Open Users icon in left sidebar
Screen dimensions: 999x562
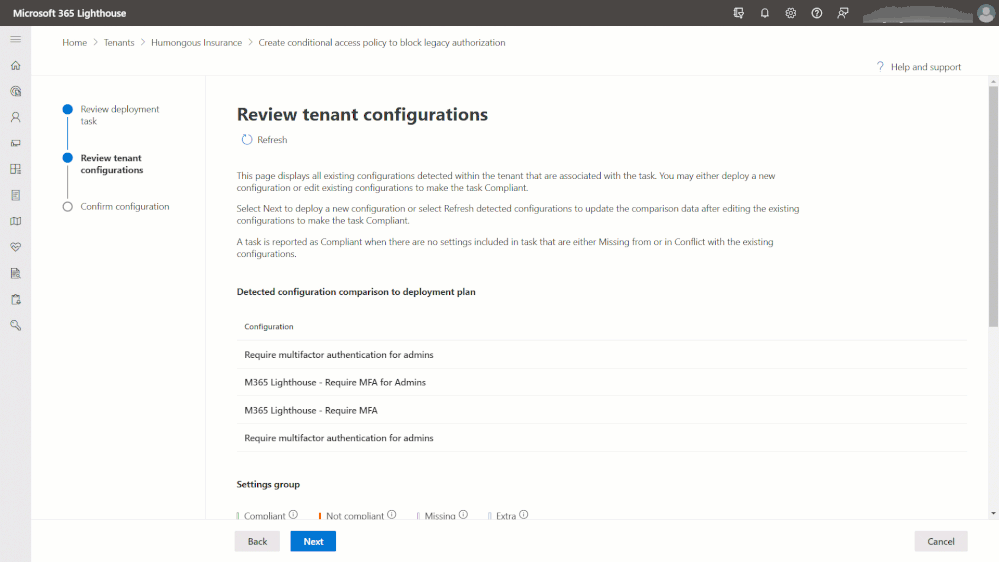pos(15,117)
